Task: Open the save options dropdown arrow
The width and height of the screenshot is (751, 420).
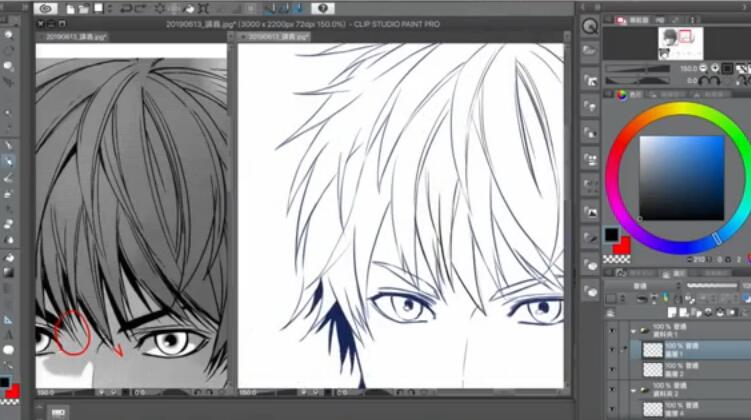Action: click(x=110, y=9)
